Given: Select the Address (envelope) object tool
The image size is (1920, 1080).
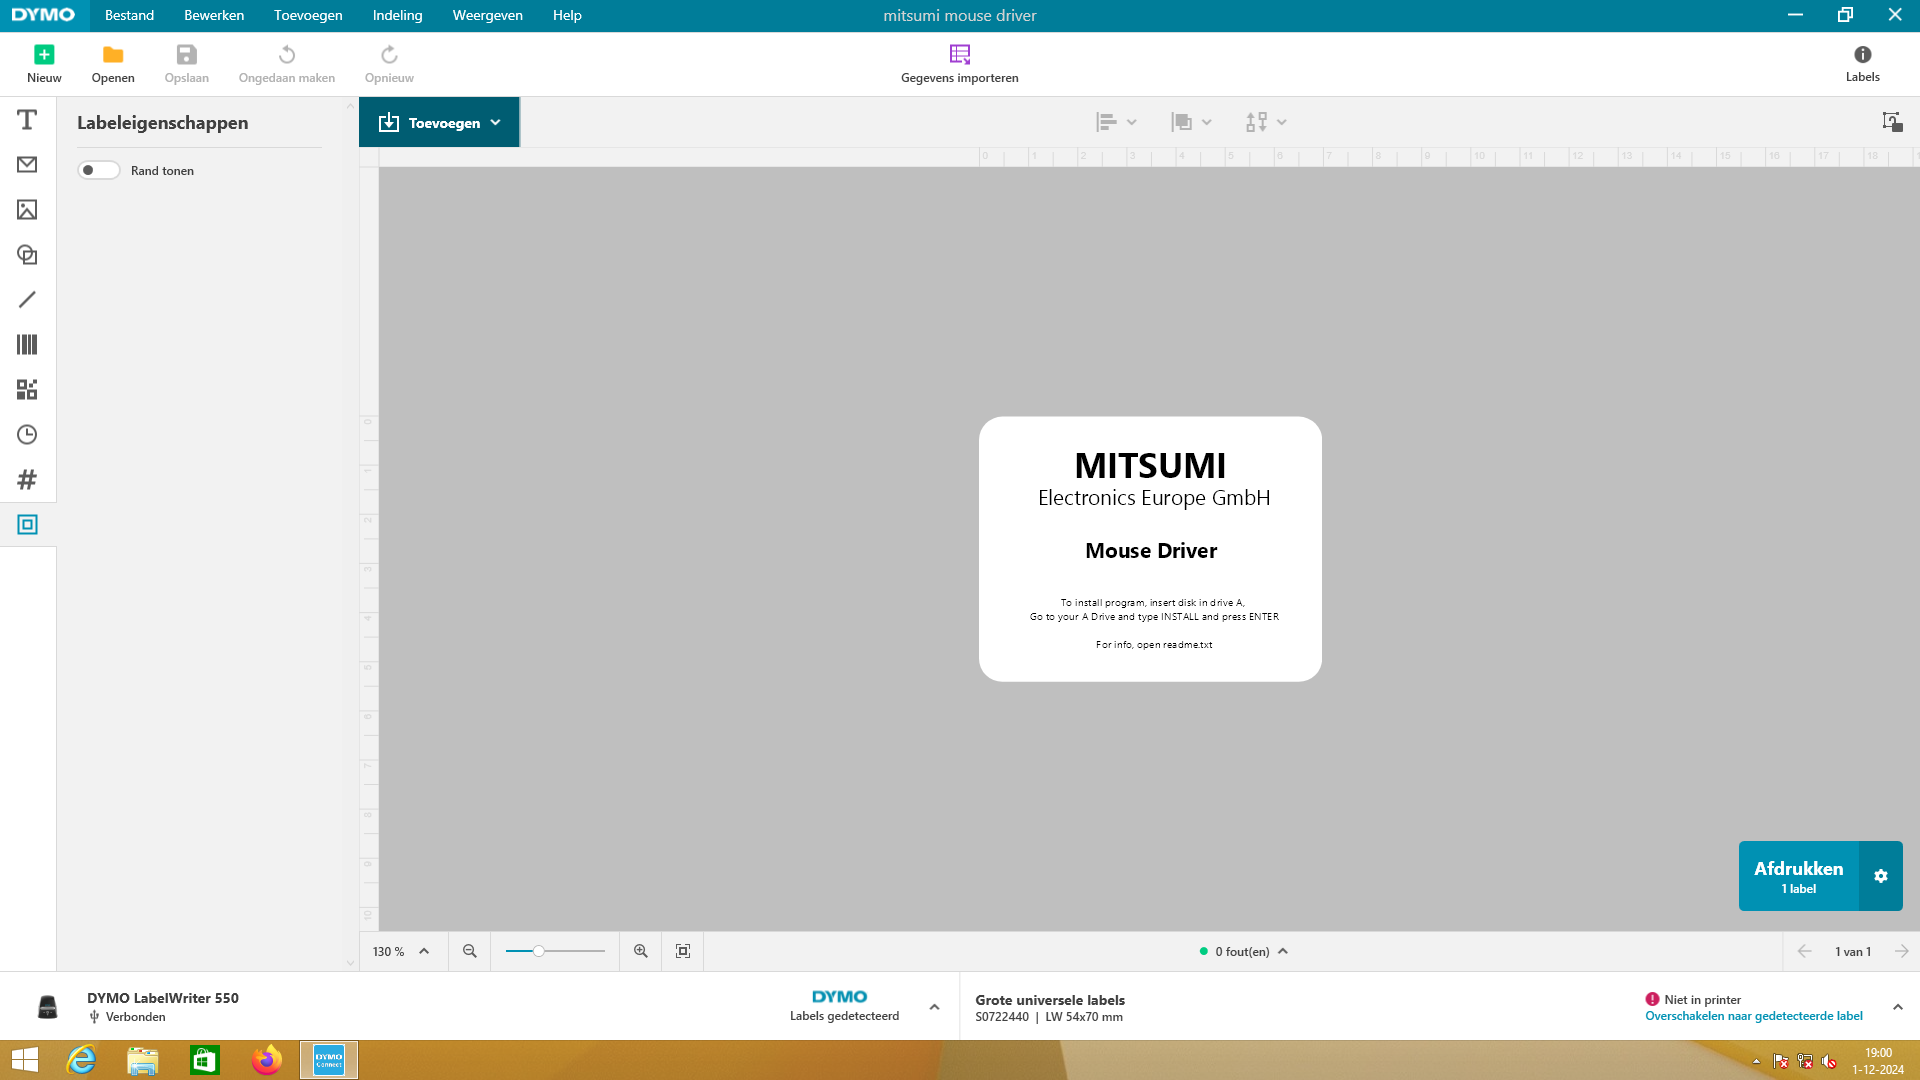Looking at the screenshot, I should click(27, 165).
